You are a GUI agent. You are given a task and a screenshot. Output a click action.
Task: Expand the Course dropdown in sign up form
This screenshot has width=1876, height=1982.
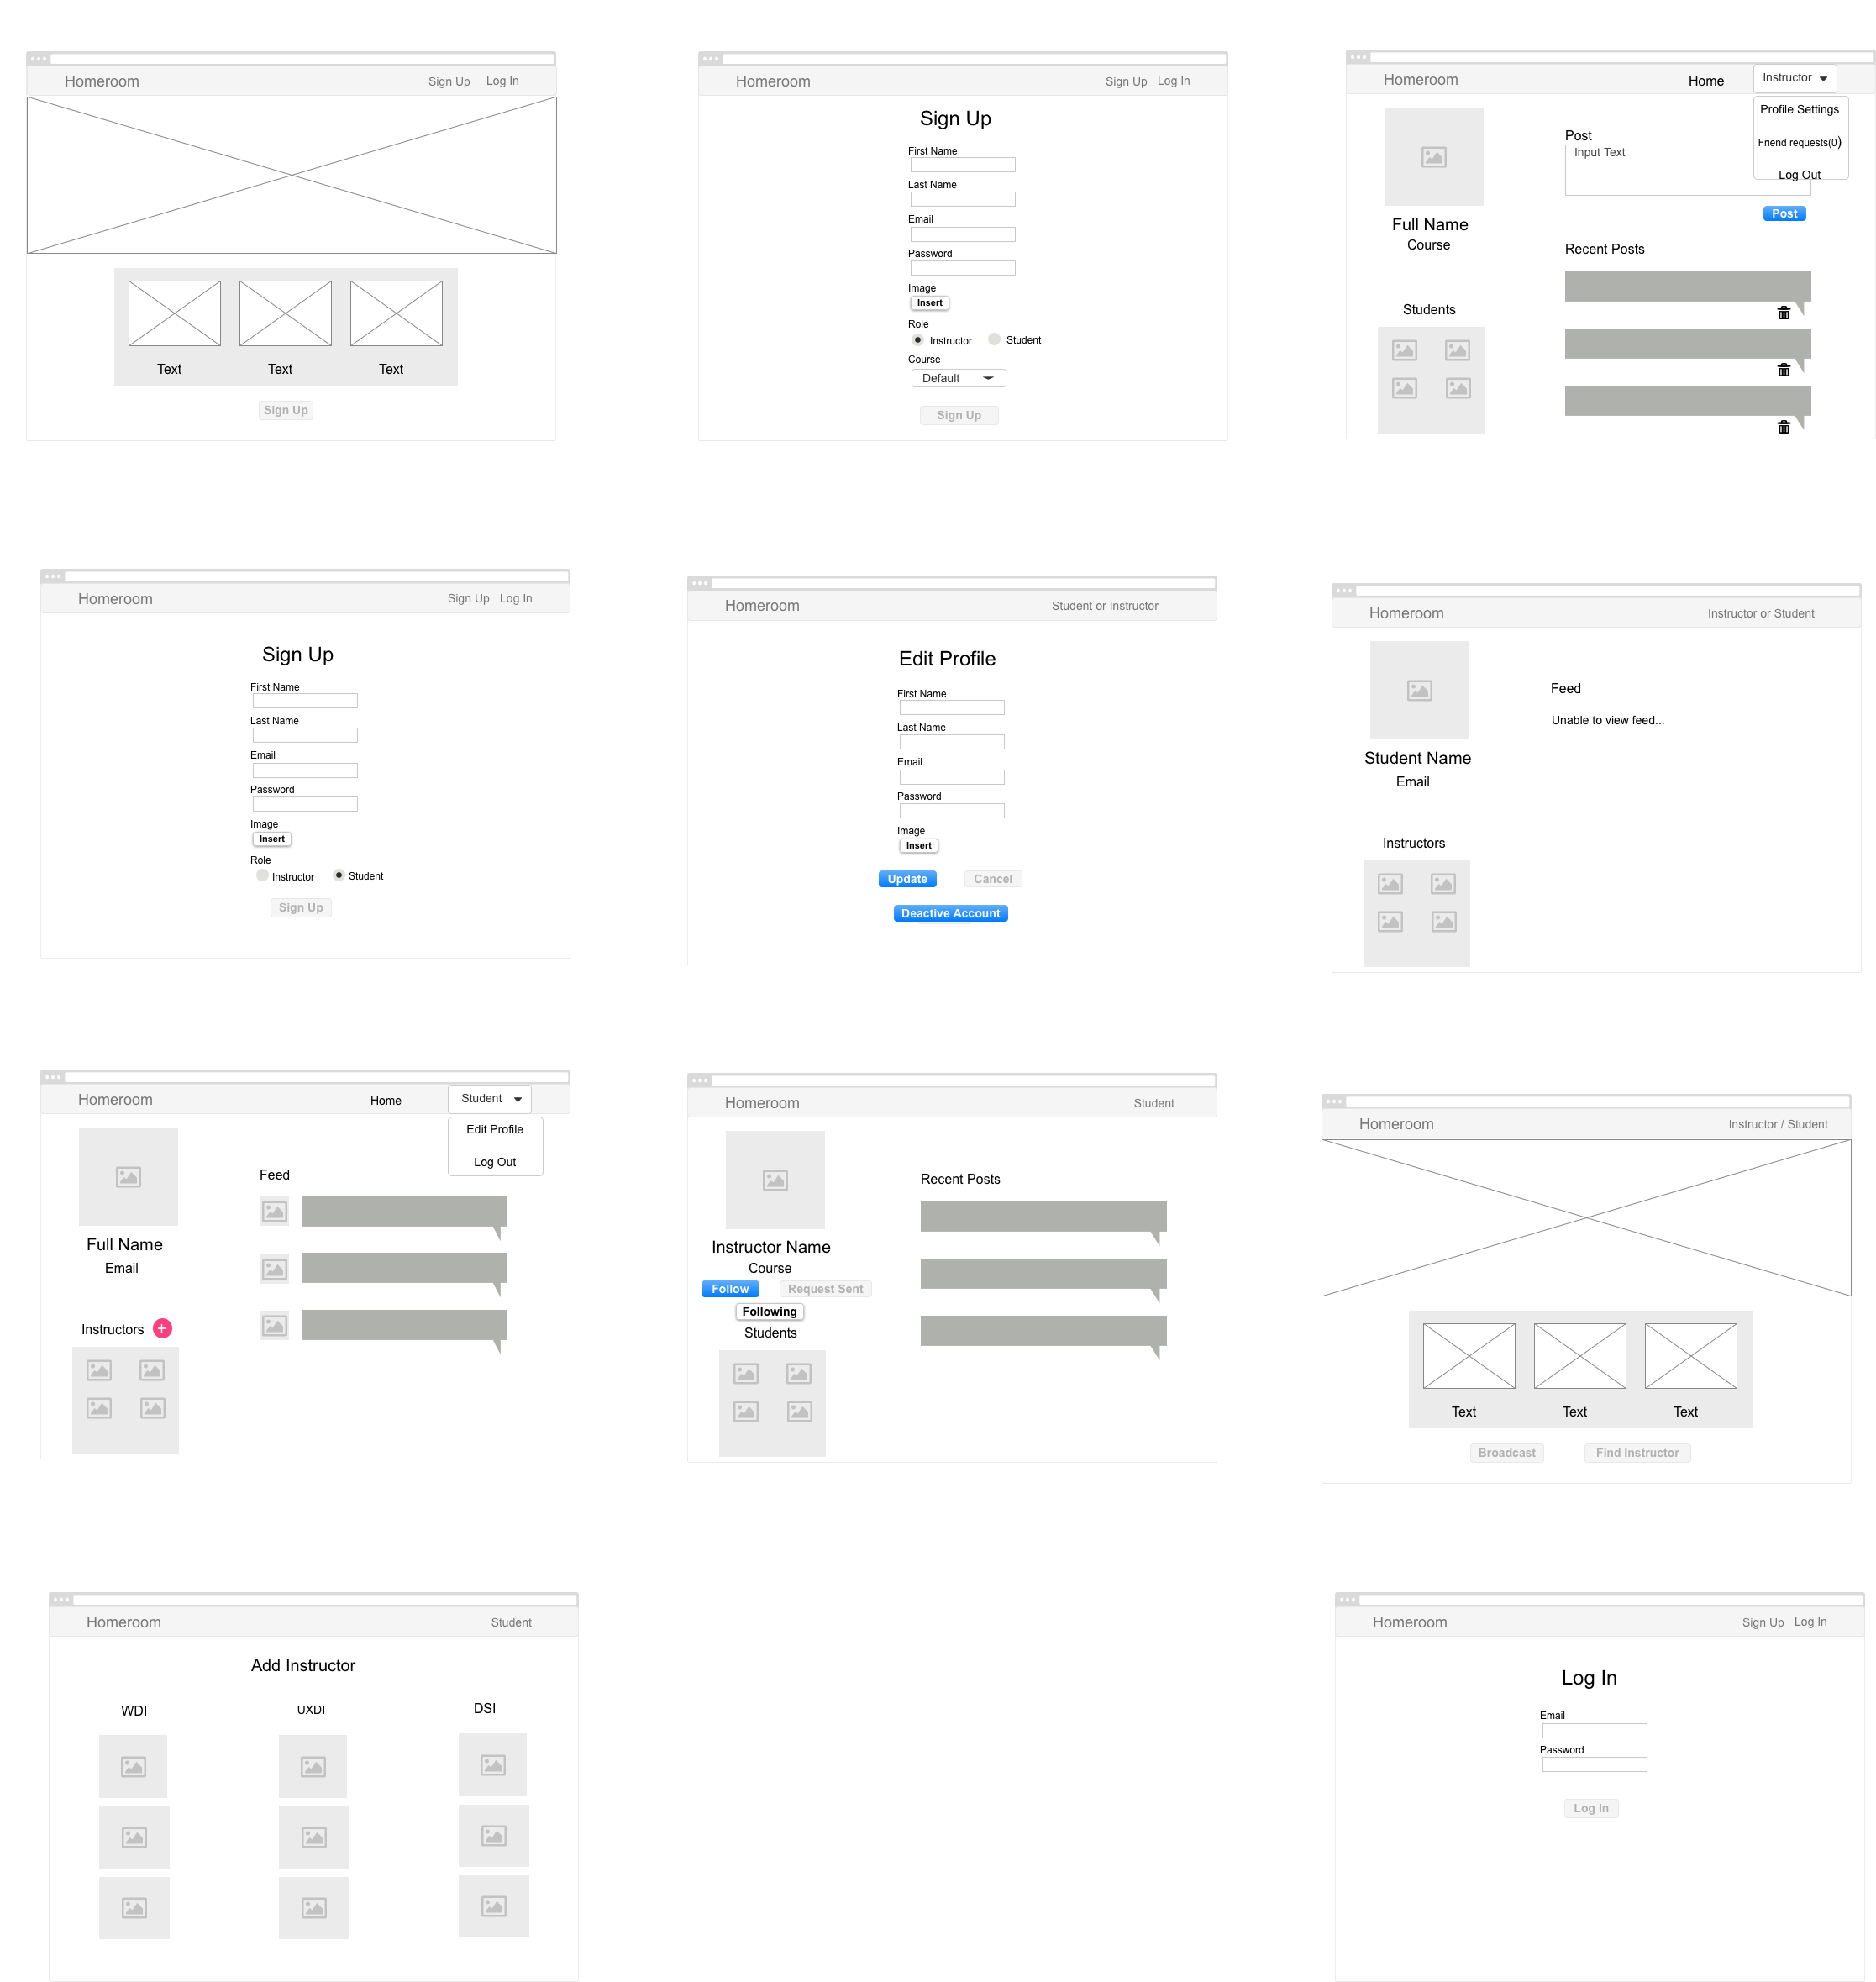pos(959,377)
